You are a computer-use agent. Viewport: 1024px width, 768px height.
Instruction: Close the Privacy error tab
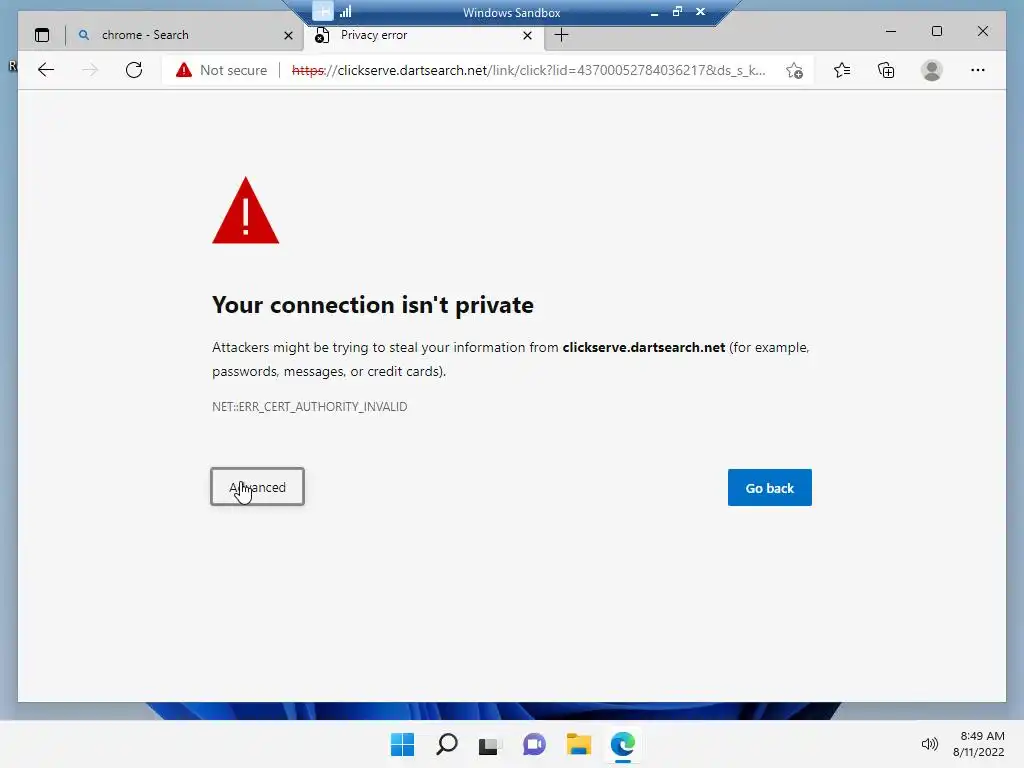[x=528, y=35]
